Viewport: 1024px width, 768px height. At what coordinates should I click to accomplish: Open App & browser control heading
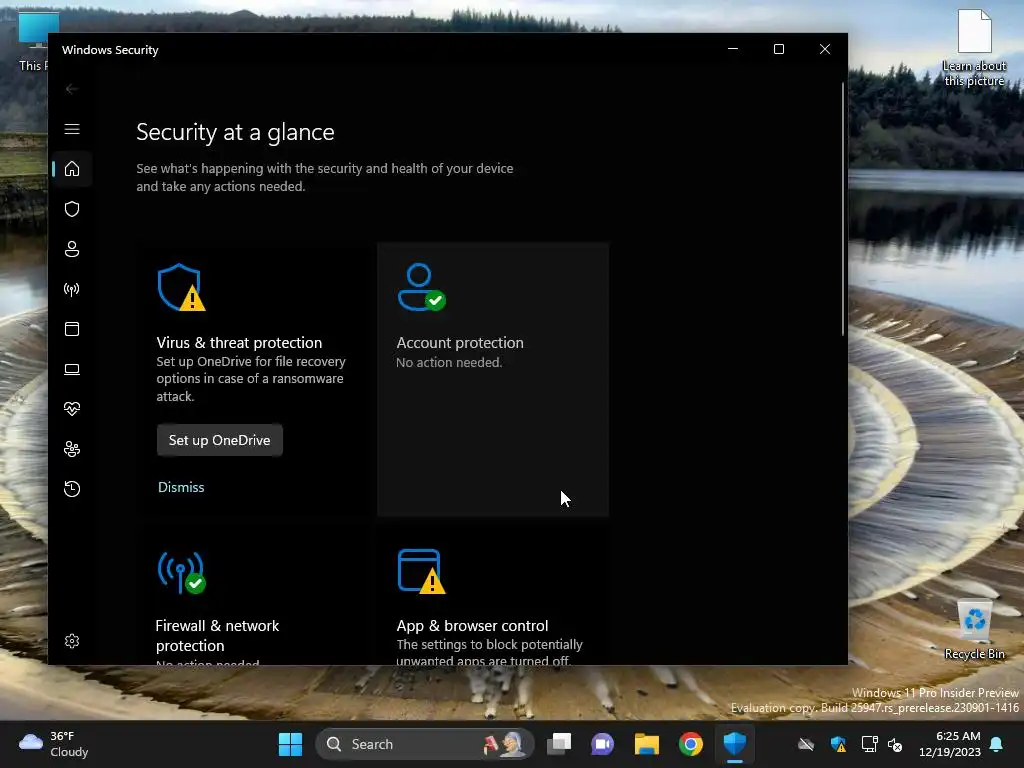tap(472, 626)
